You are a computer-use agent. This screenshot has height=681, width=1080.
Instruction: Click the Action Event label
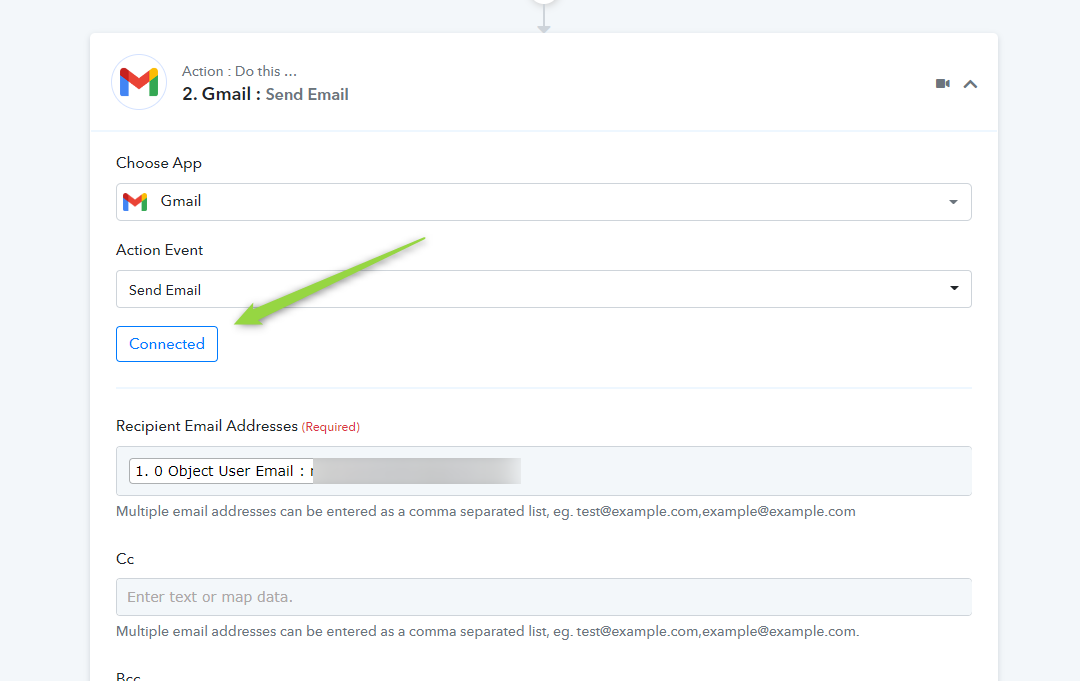pyautogui.click(x=160, y=250)
